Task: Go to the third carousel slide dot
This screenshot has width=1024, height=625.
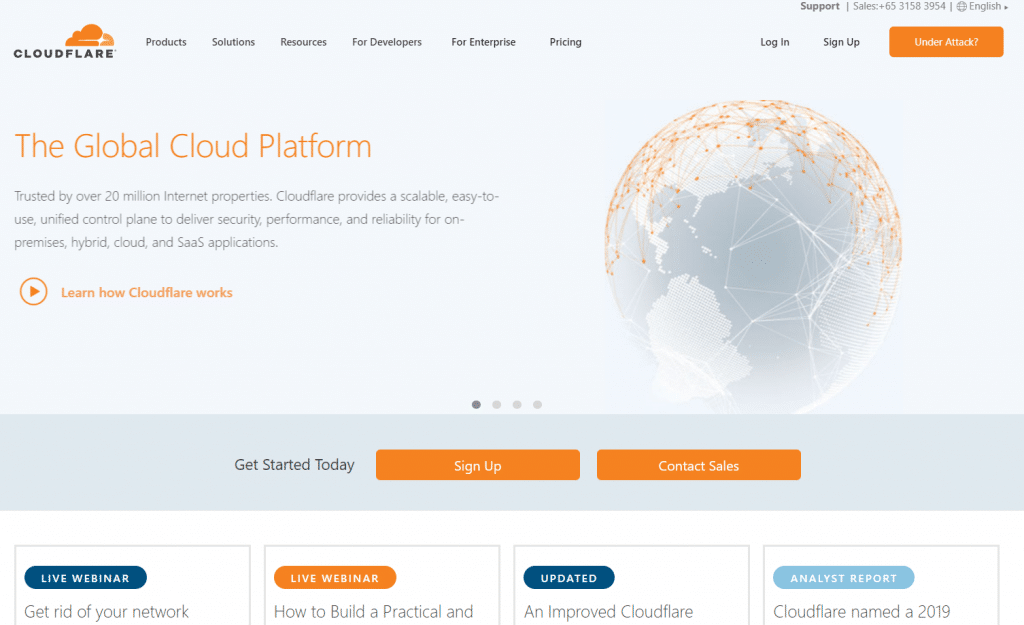Action: tap(517, 405)
